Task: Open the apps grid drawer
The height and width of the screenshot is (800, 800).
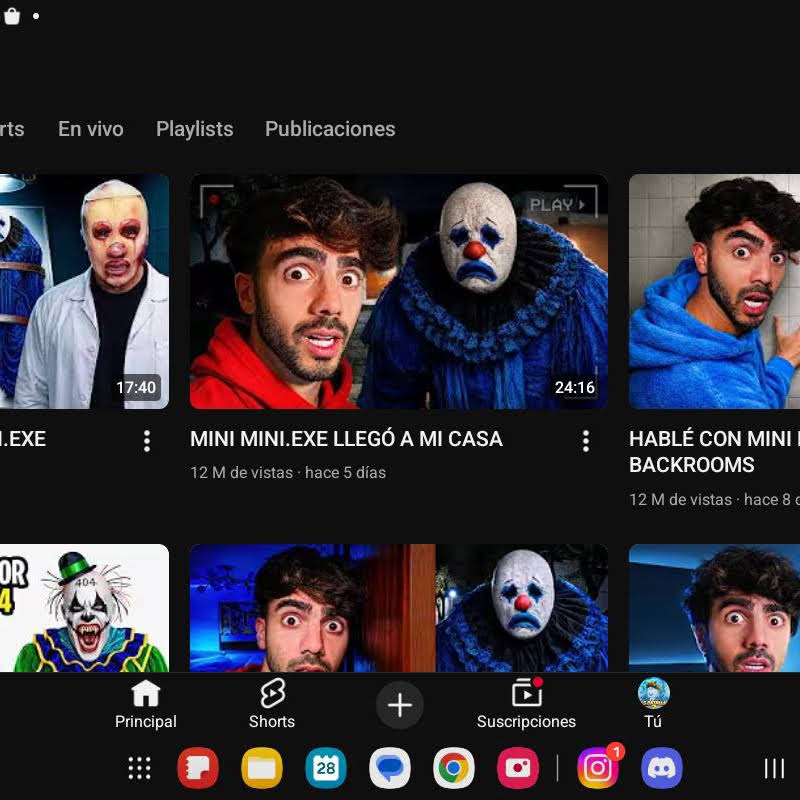Action: (139, 768)
